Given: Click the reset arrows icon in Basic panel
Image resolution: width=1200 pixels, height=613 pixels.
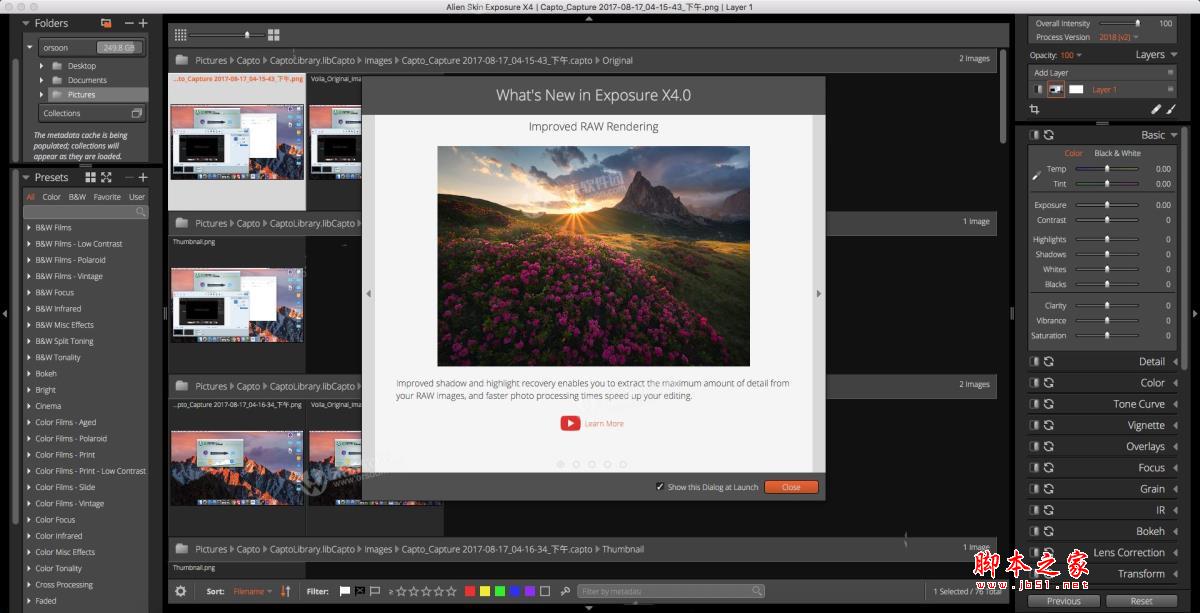Looking at the screenshot, I should [1049, 135].
